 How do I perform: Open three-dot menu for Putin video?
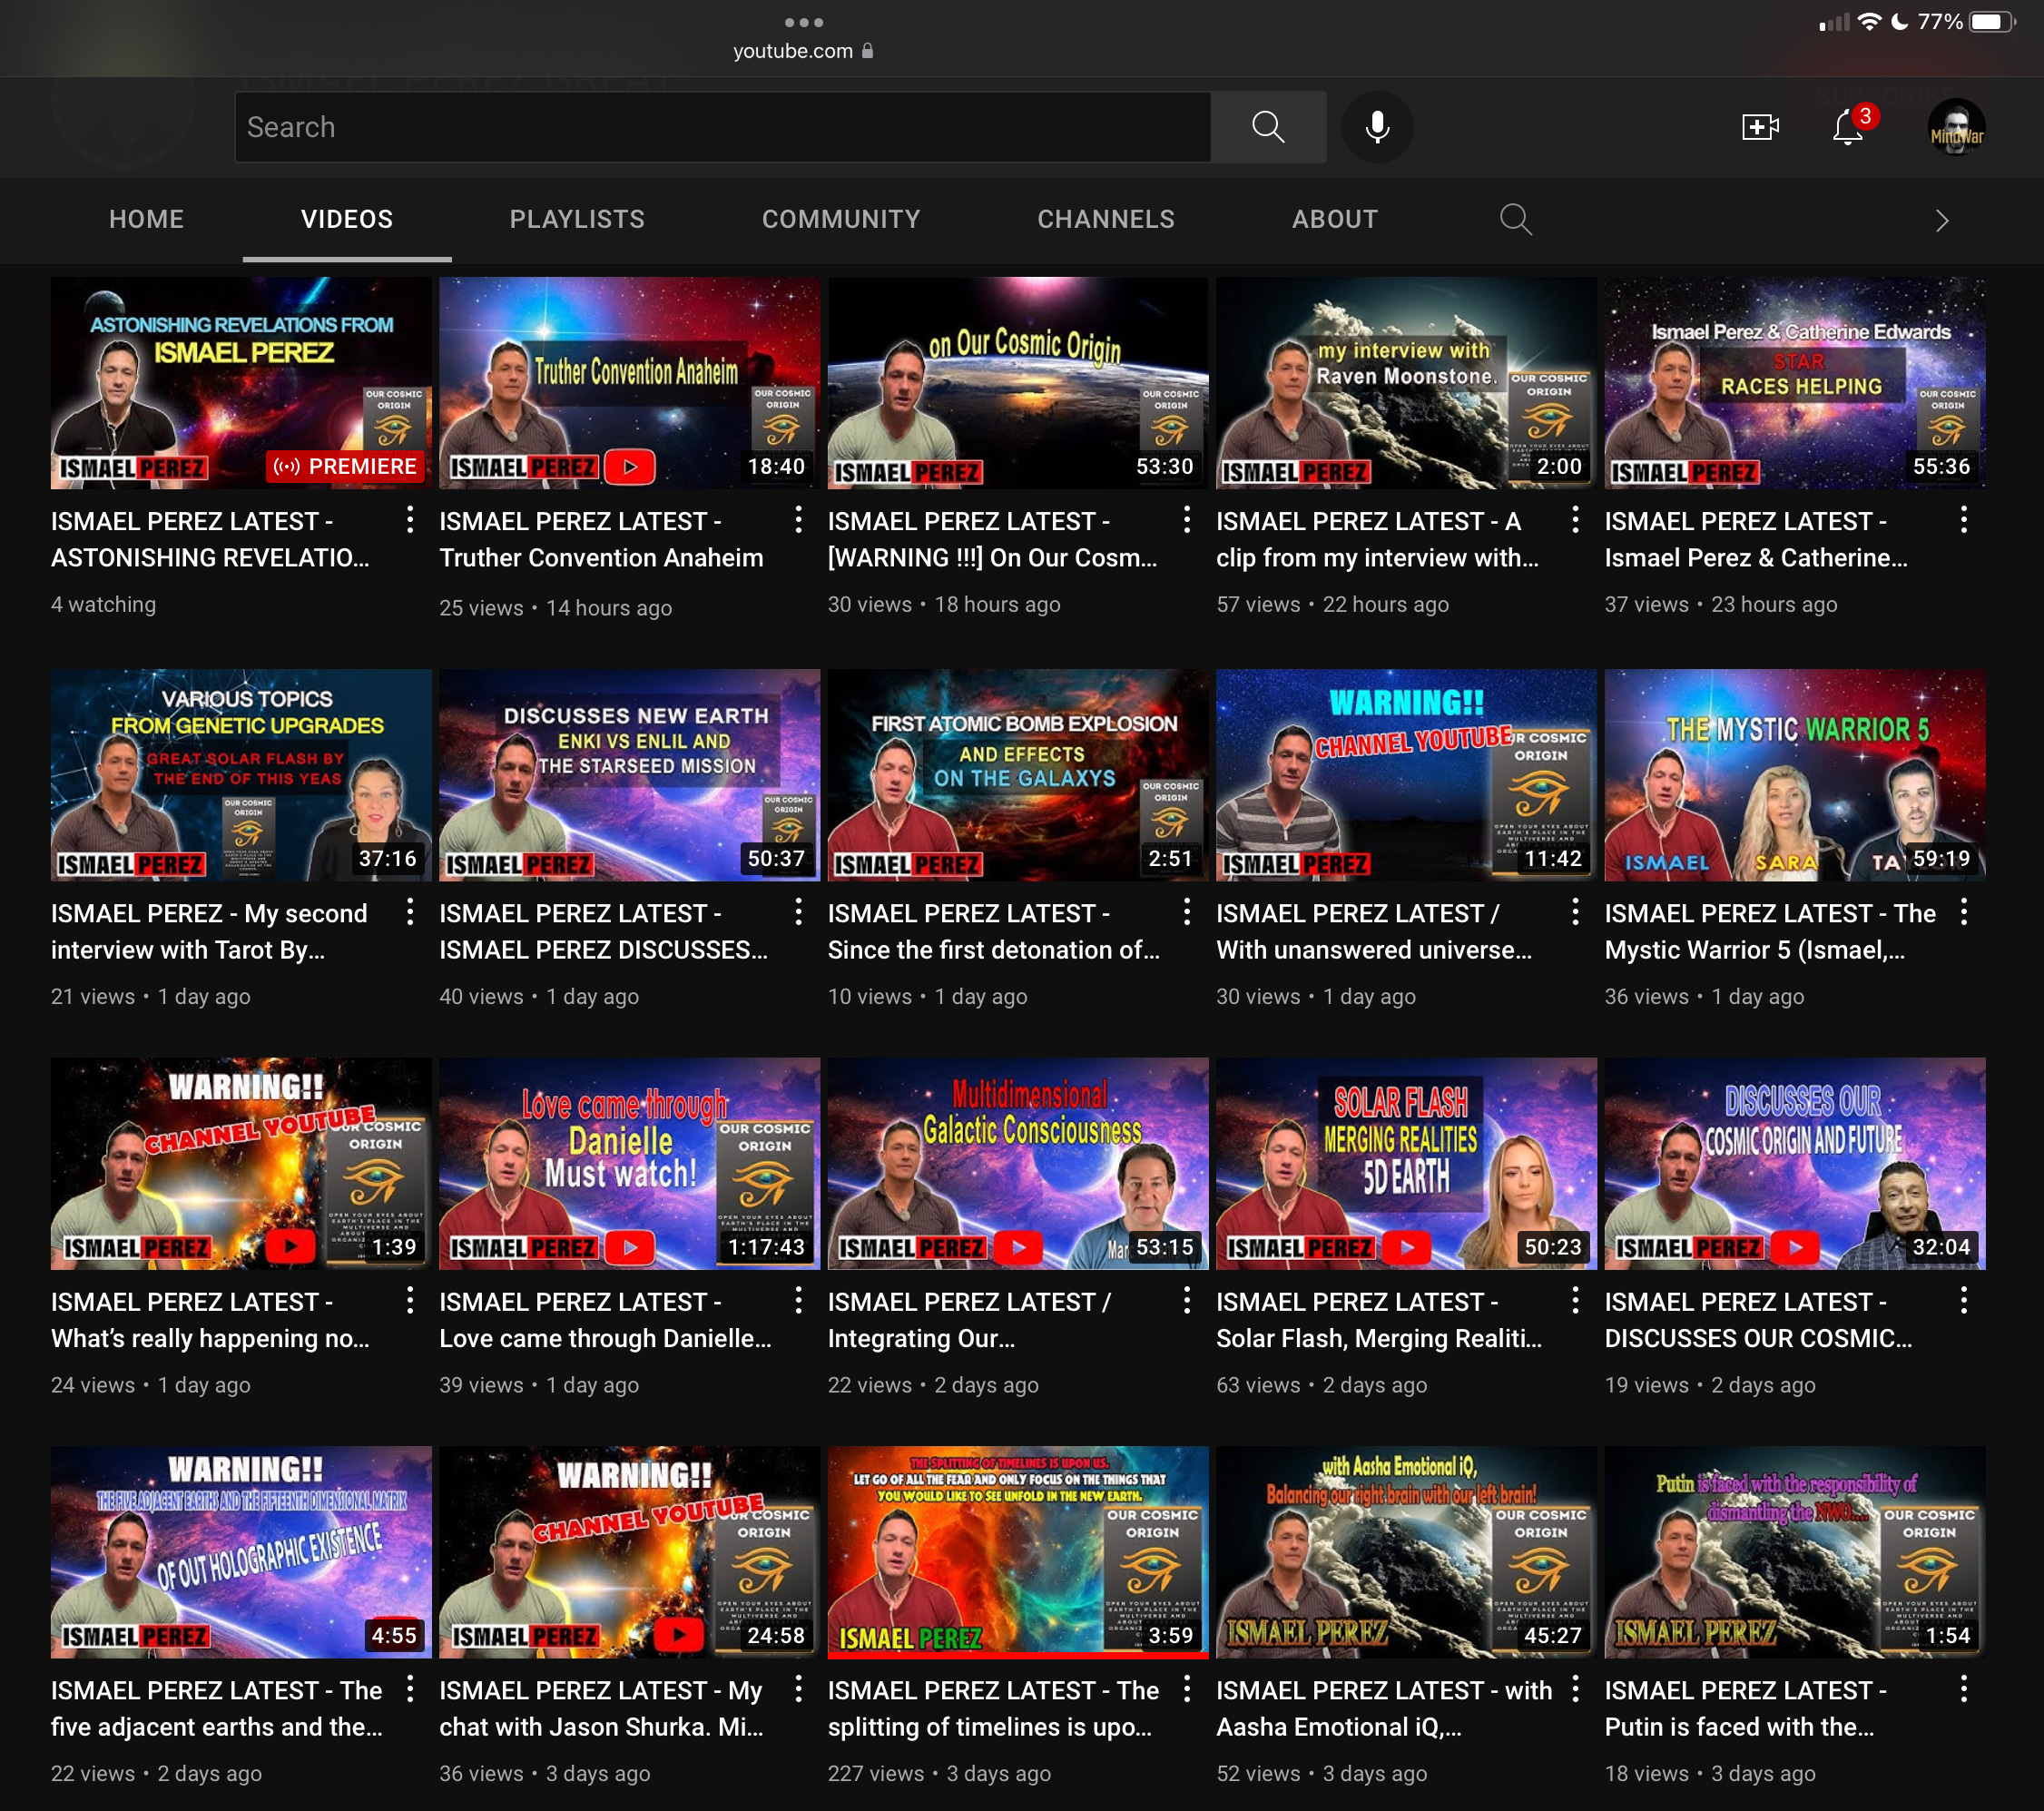[1963, 1689]
